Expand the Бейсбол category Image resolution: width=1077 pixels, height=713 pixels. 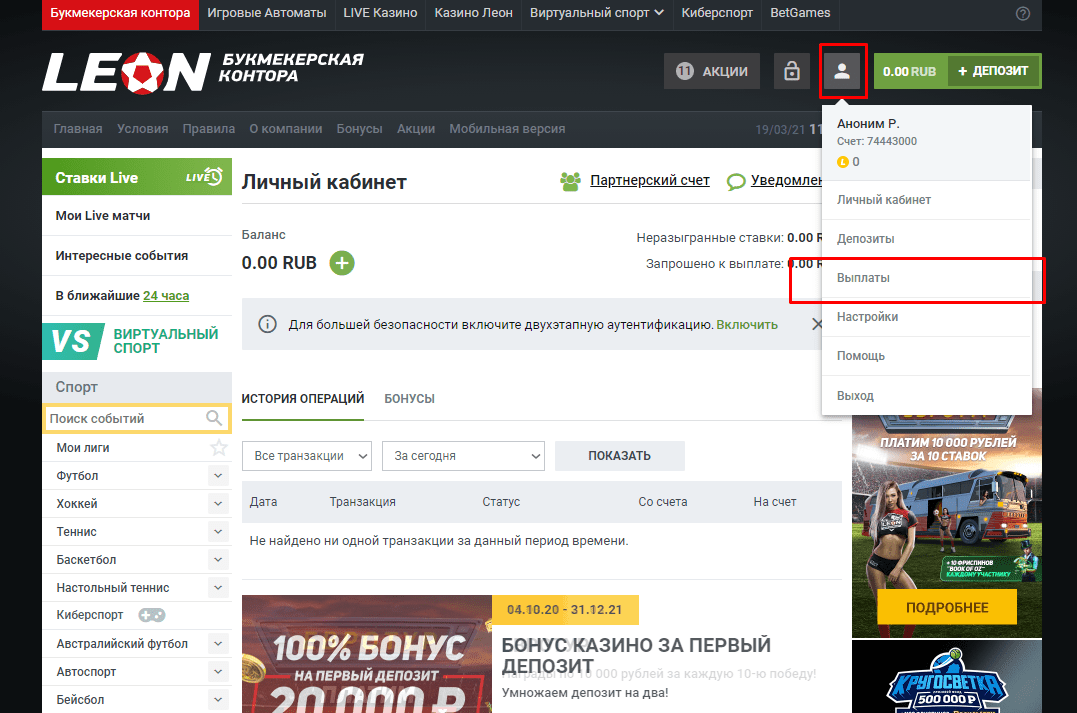[x=218, y=700]
